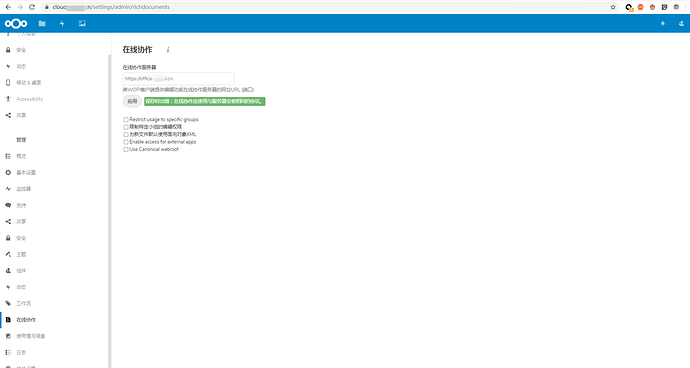Click the 在线协作服务器 field label
Screen dimensions: 690x368
pos(139,67)
